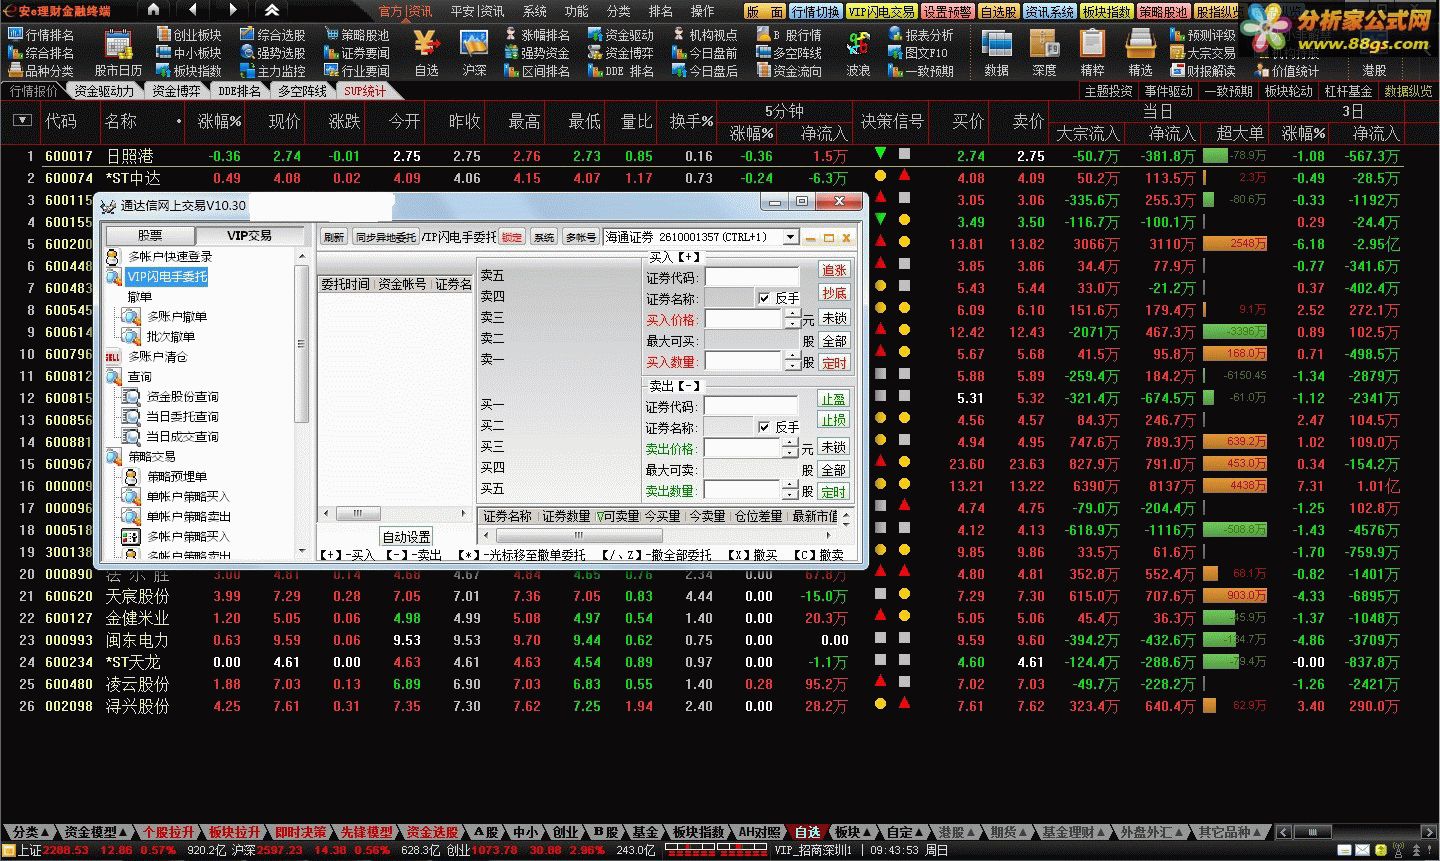Select 当日委托查询 in tree
Screen dimensions: 1440x861
[172, 417]
